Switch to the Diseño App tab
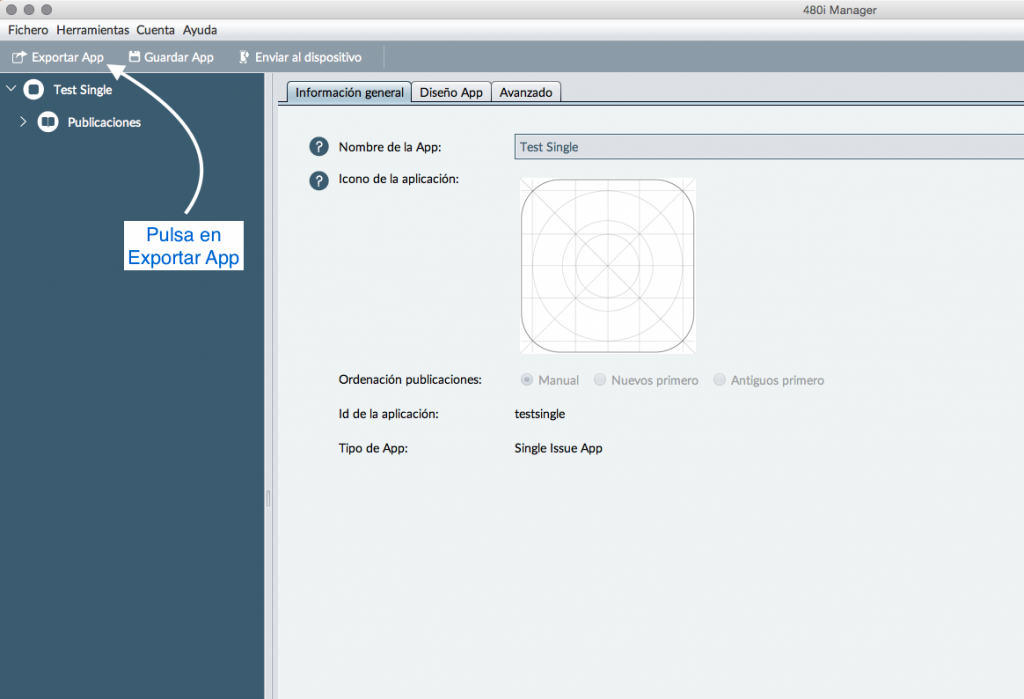This screenshot has width=1024, height=699. coord(451,92)
